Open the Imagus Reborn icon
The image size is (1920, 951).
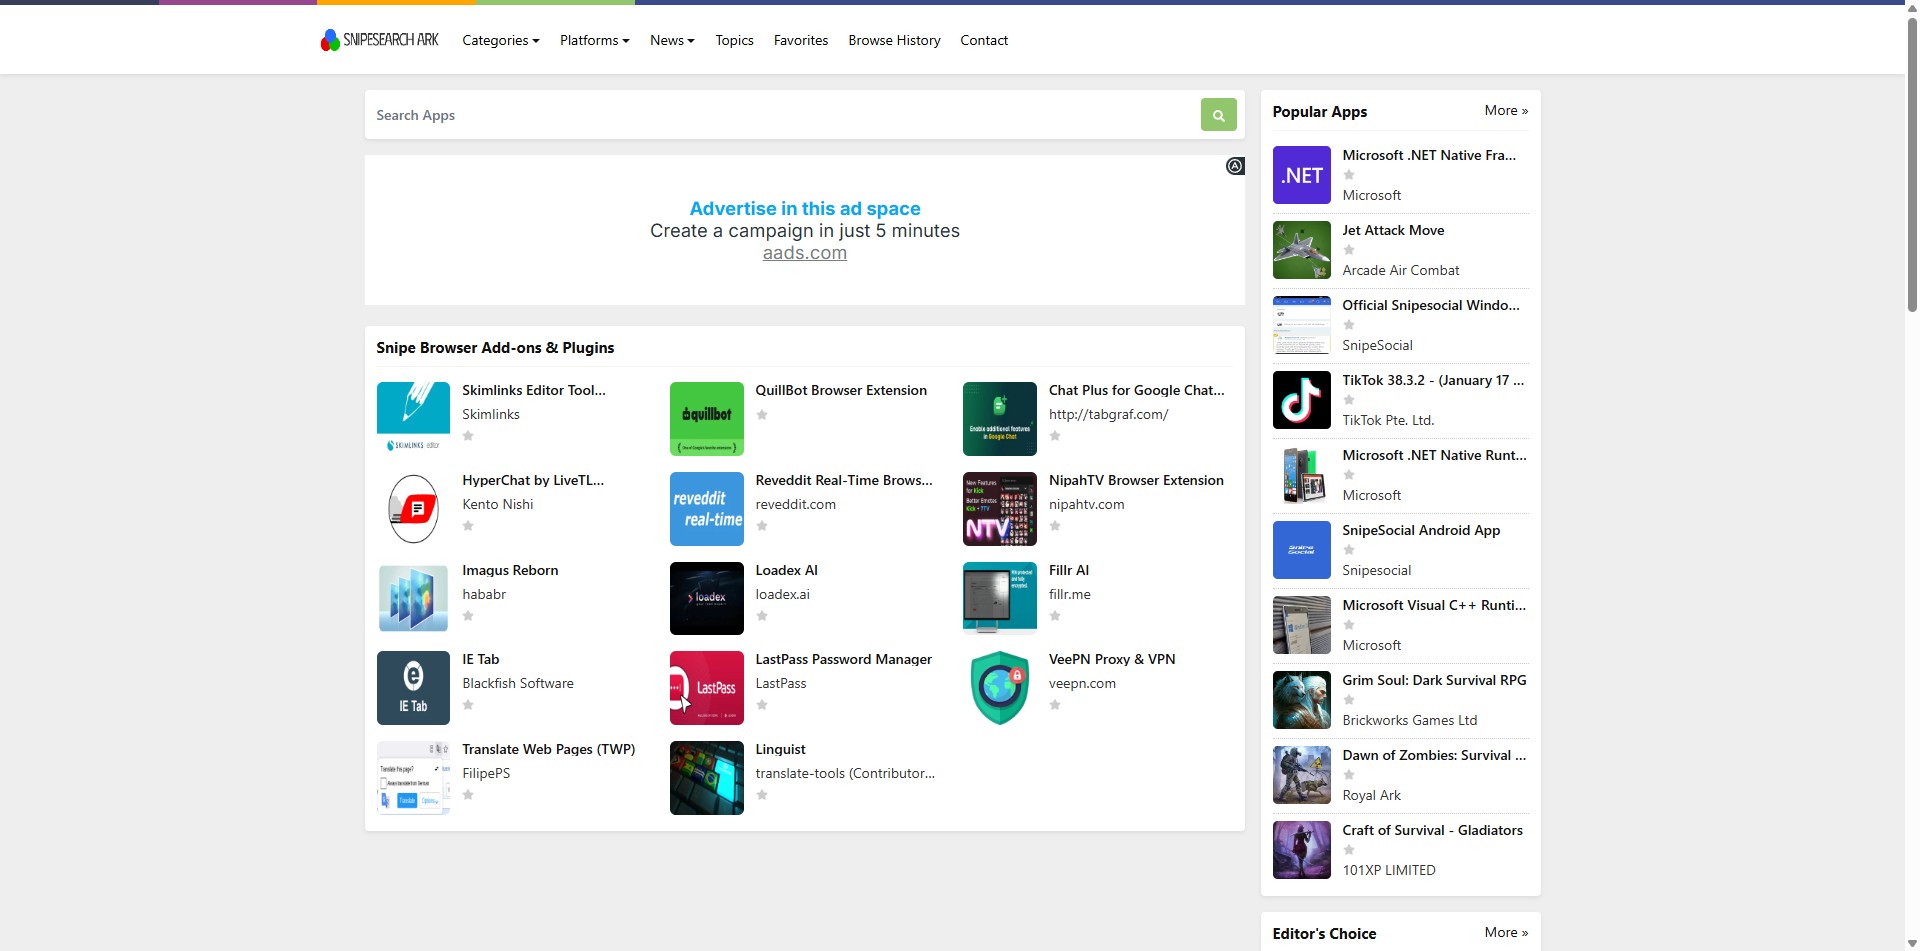[x=413, y=598]
